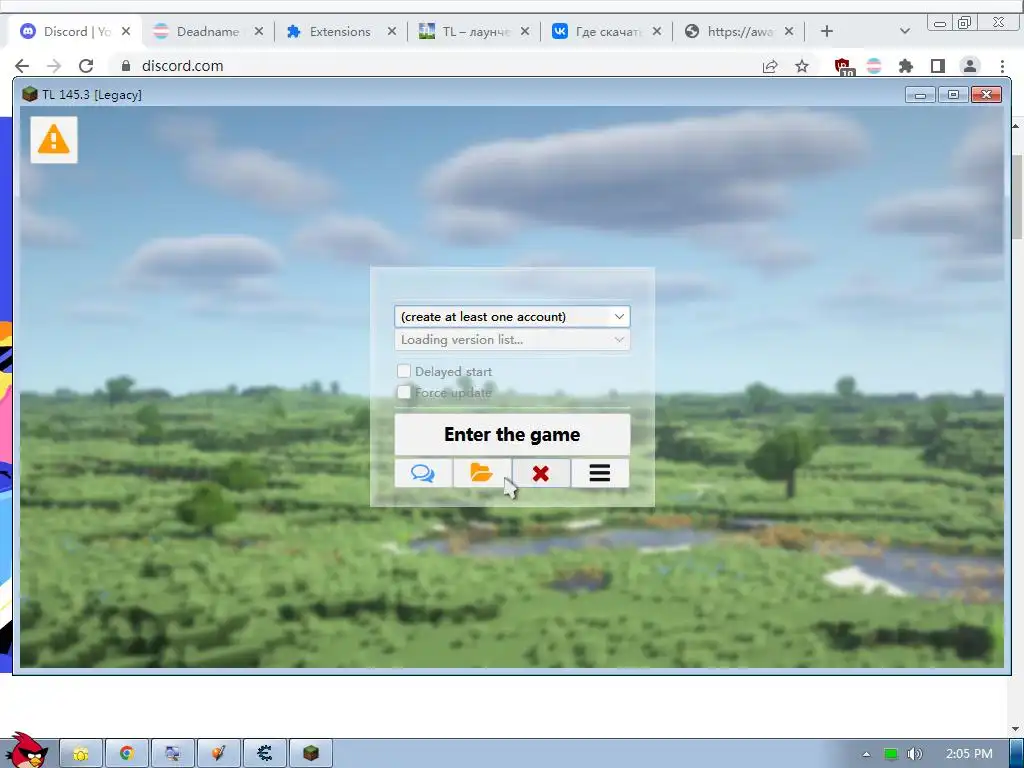
Task: Show hidden system tray icons
Action: pos(866,754)
